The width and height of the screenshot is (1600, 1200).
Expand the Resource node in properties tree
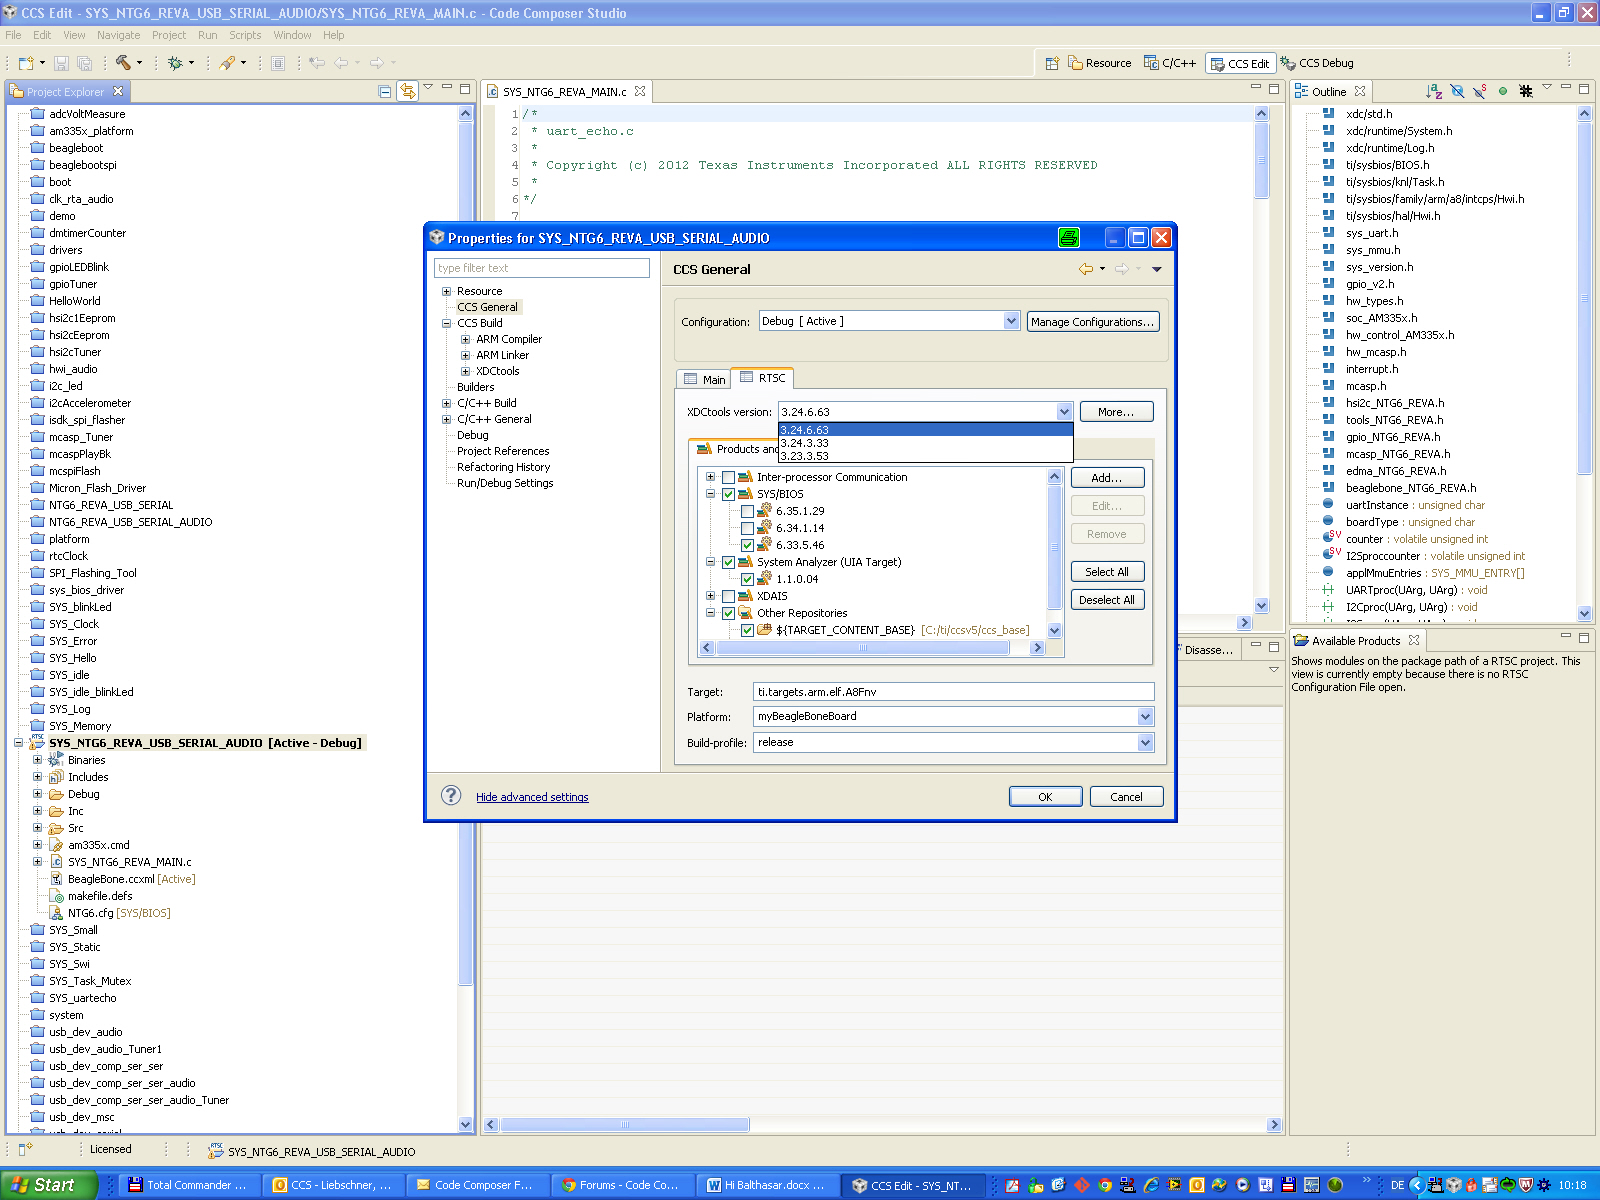point(446,291)
